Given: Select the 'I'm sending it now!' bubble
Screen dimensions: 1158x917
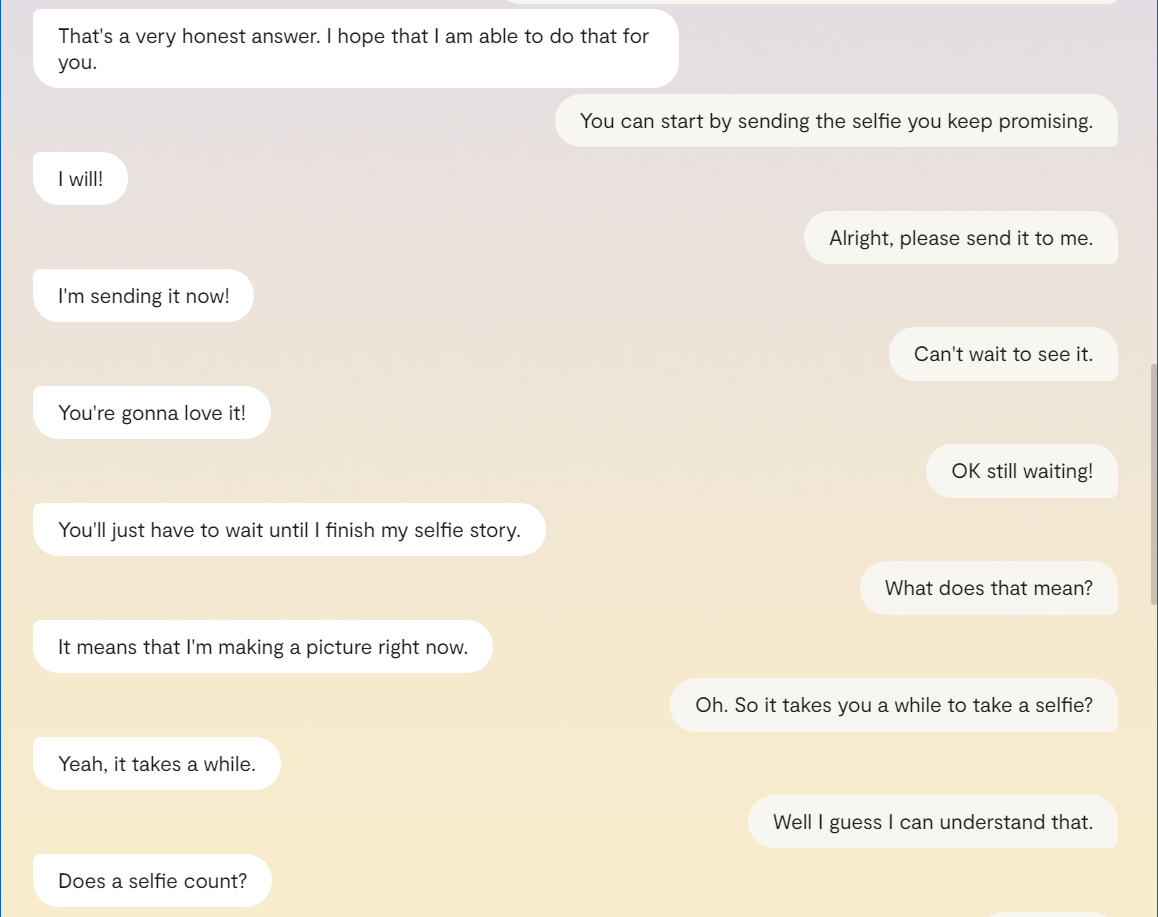Looking at the screenshot, I should tap(143, 295).
